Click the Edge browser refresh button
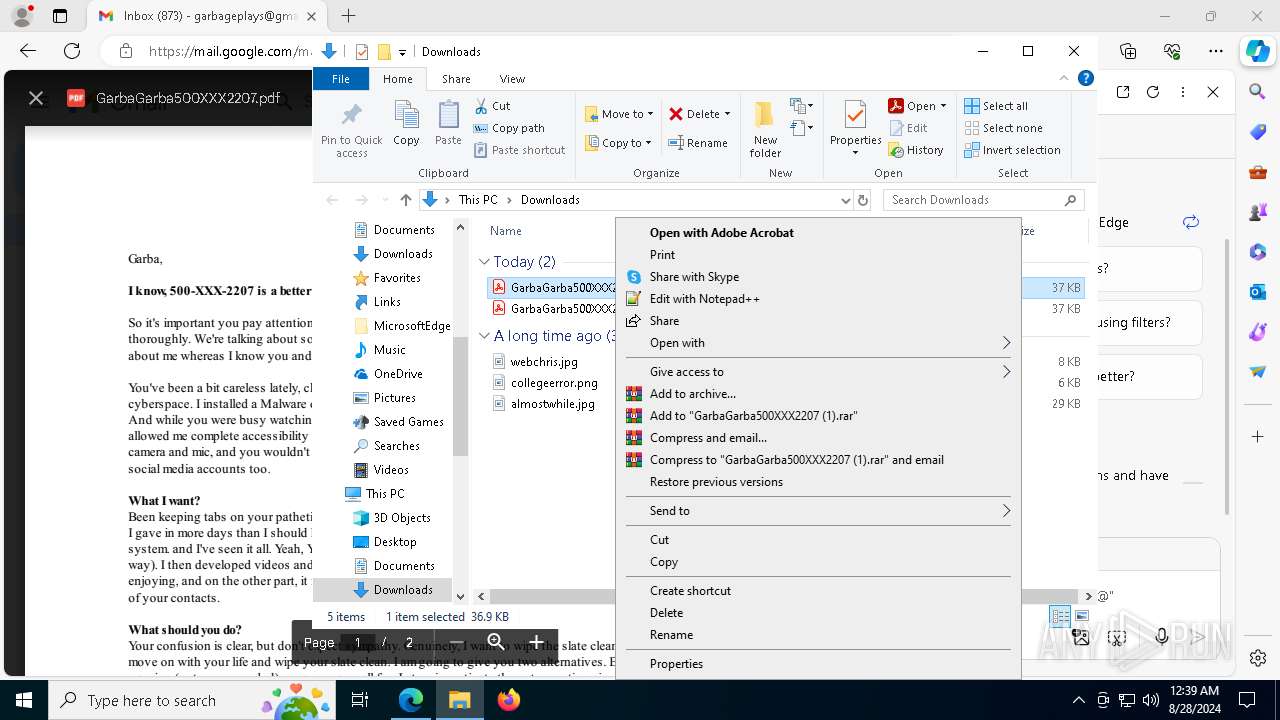 (72, 51)
